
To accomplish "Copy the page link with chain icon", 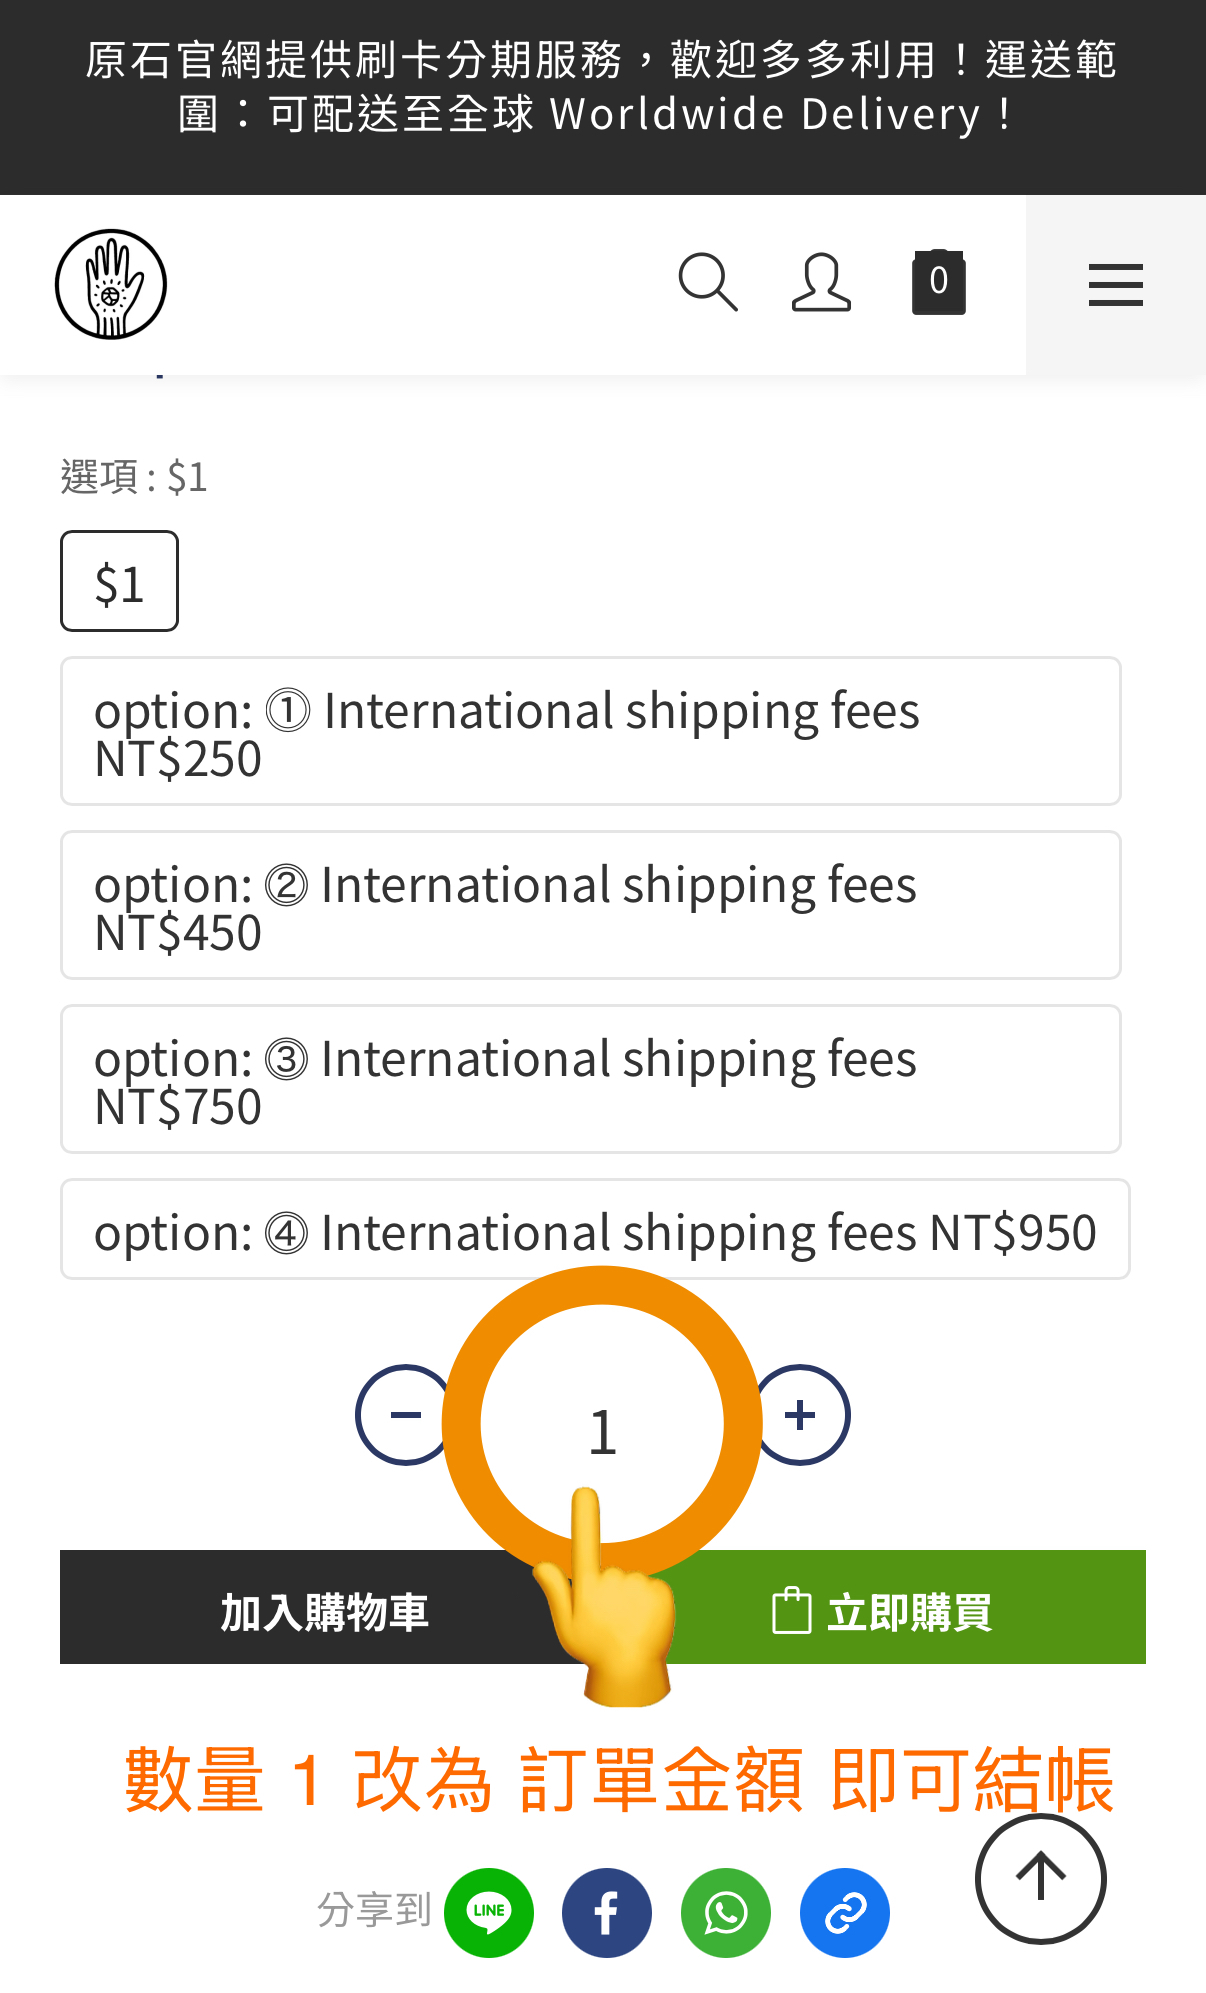I will pos(845,1912).
